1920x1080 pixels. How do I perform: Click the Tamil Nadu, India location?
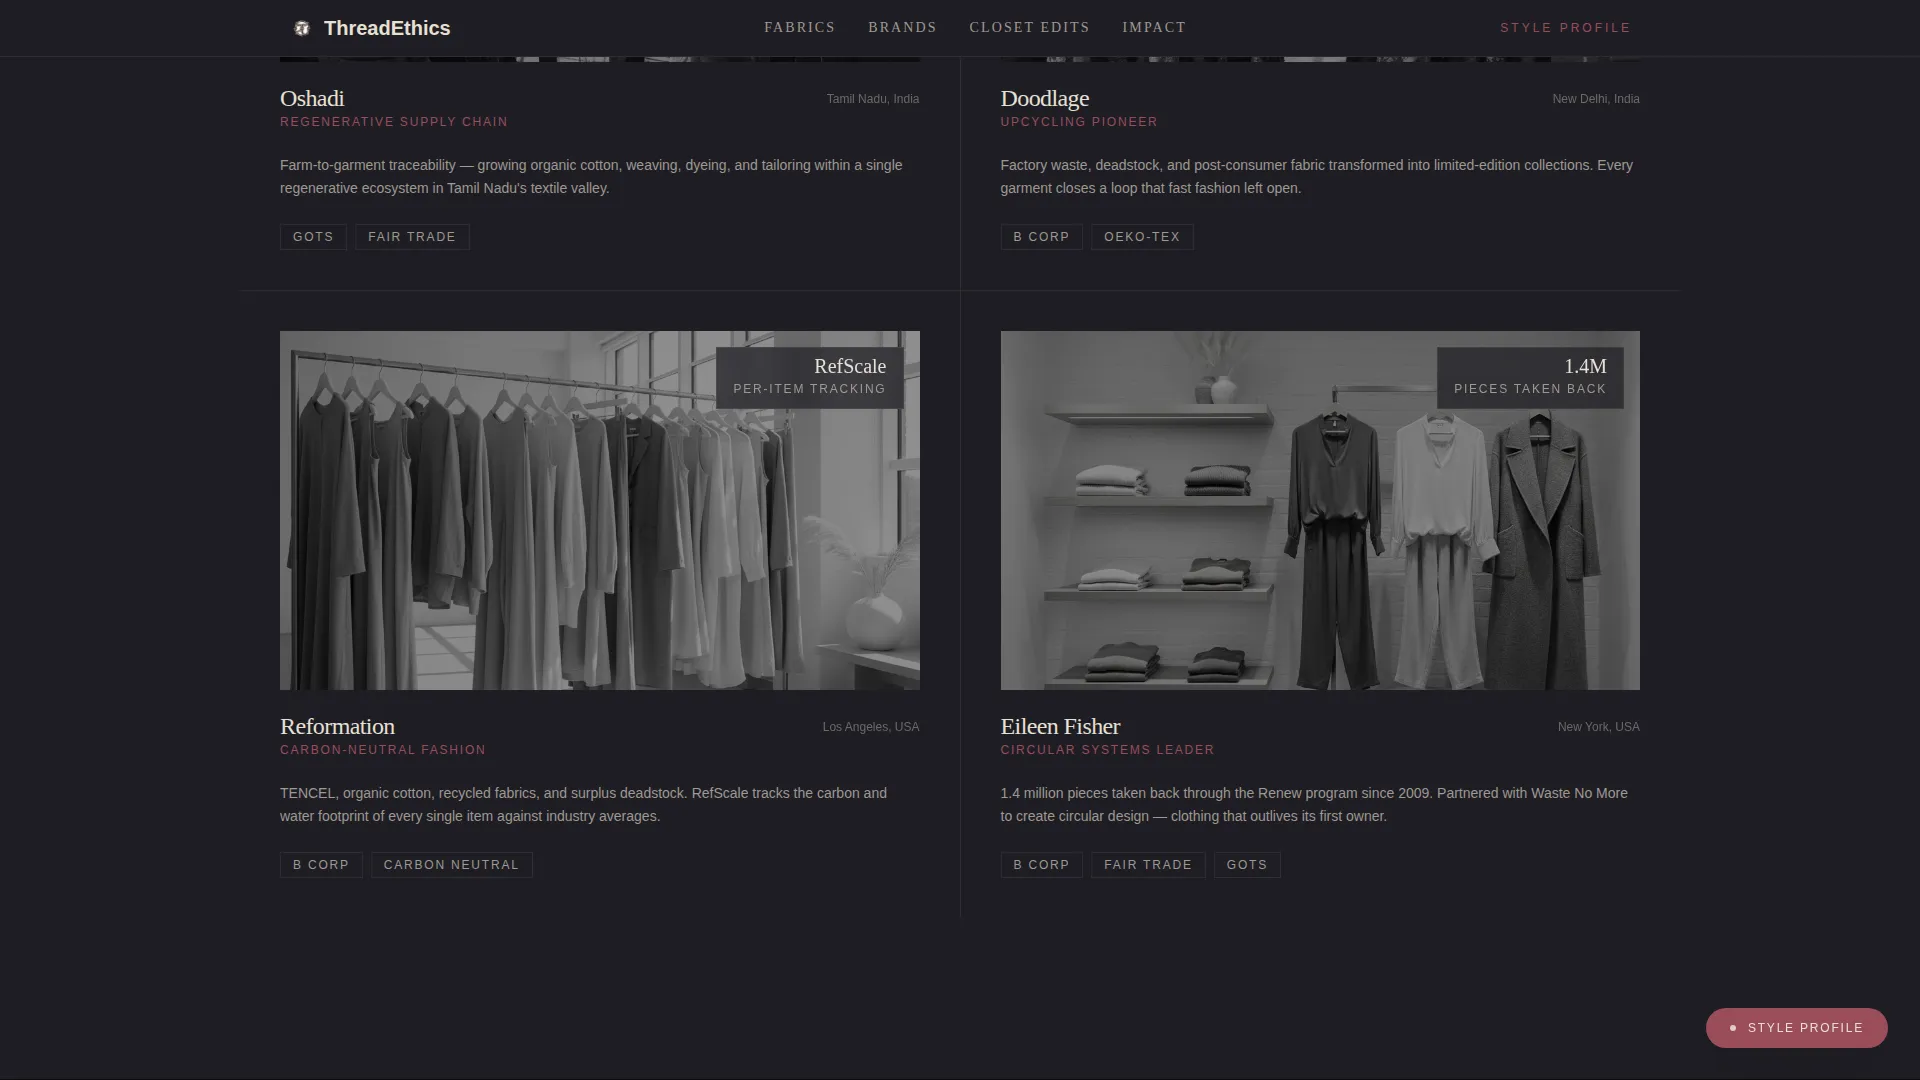[x=873, y=99]
